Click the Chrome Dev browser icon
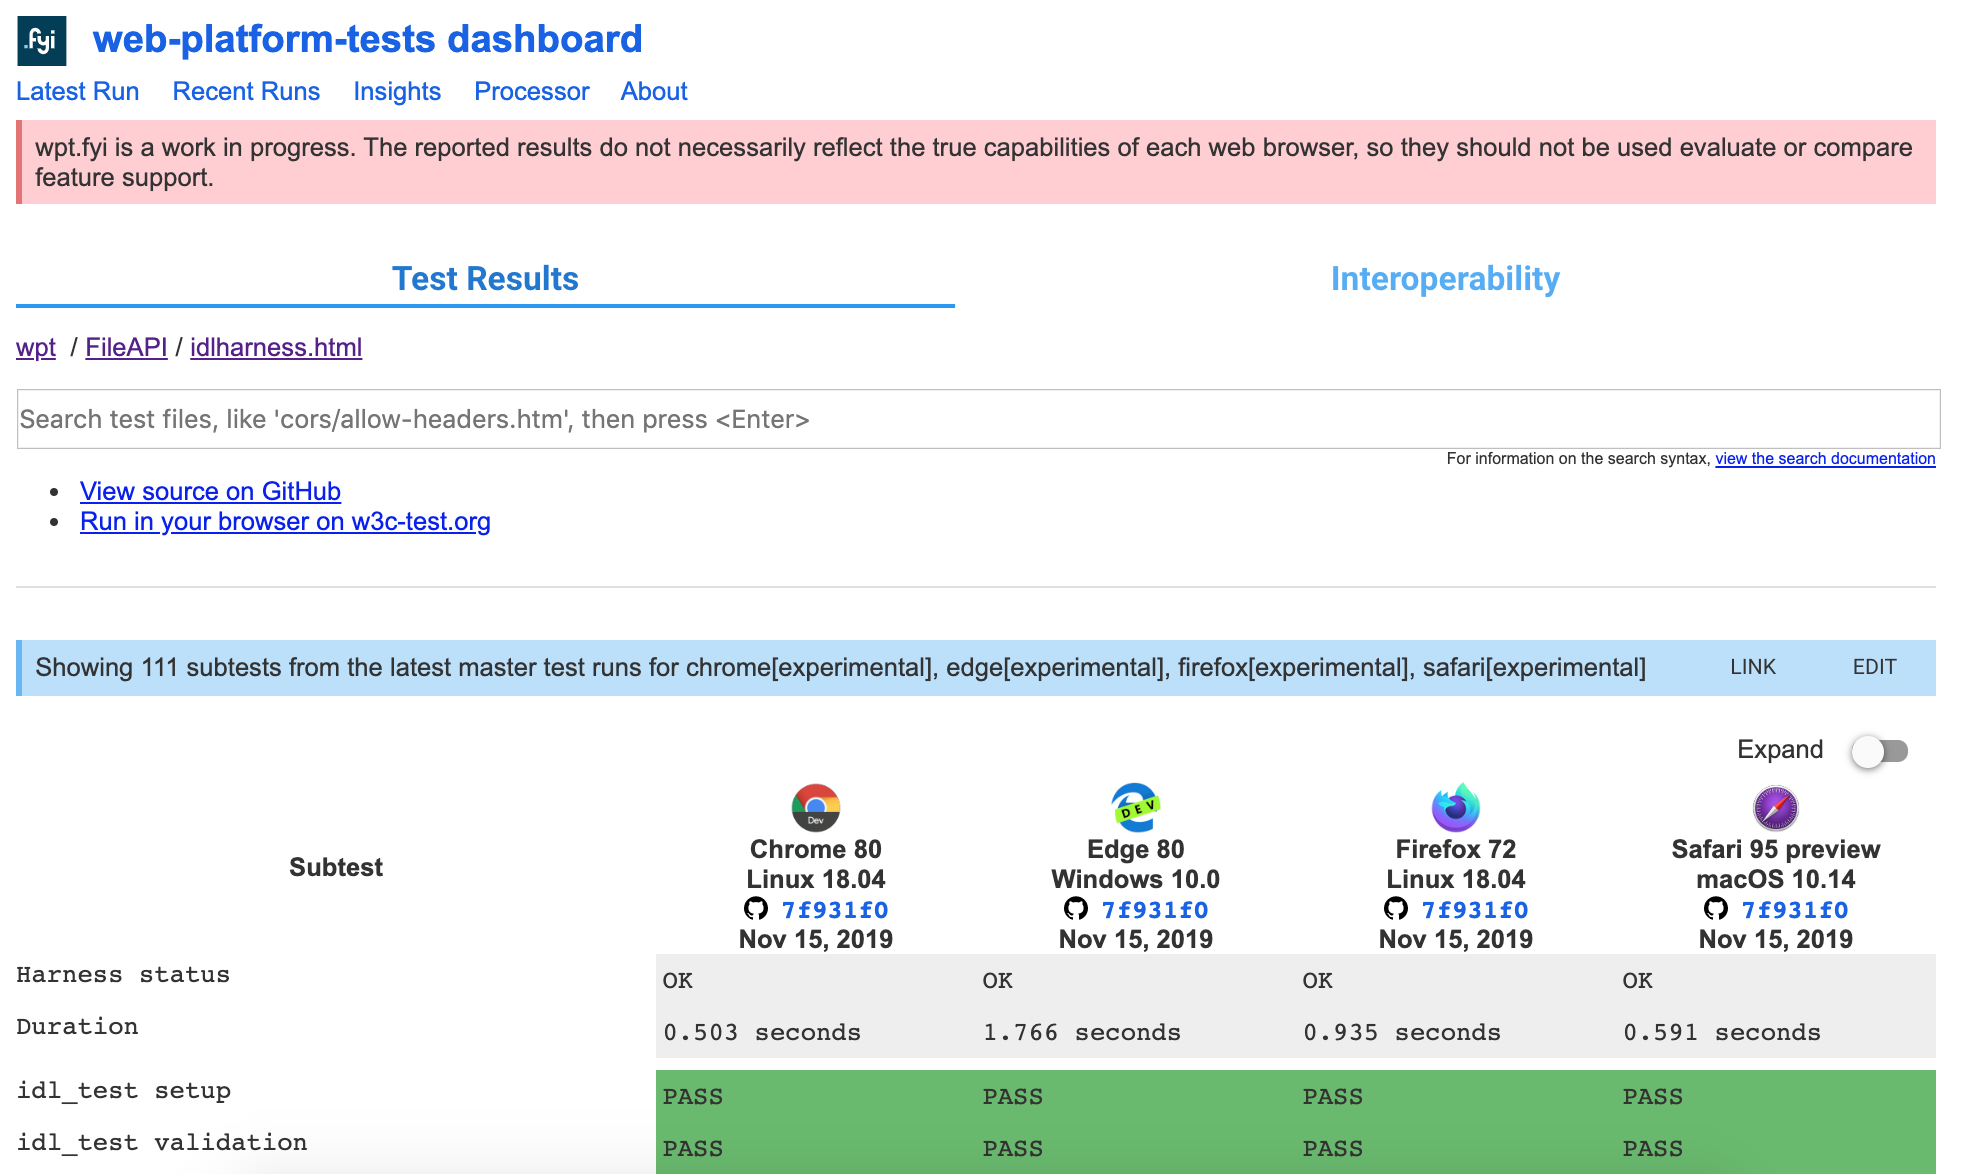 click(x=815, y=807)
